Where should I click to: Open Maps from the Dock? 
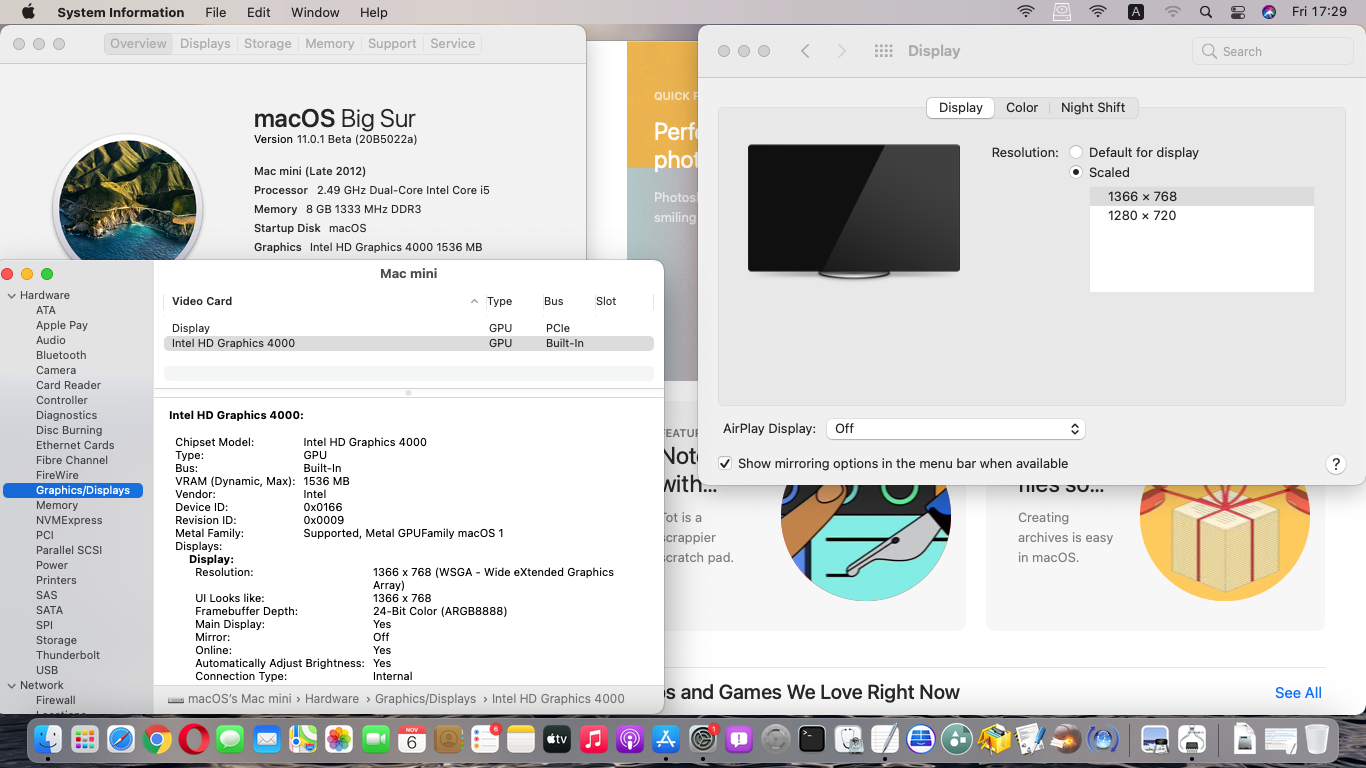(303, 740)
